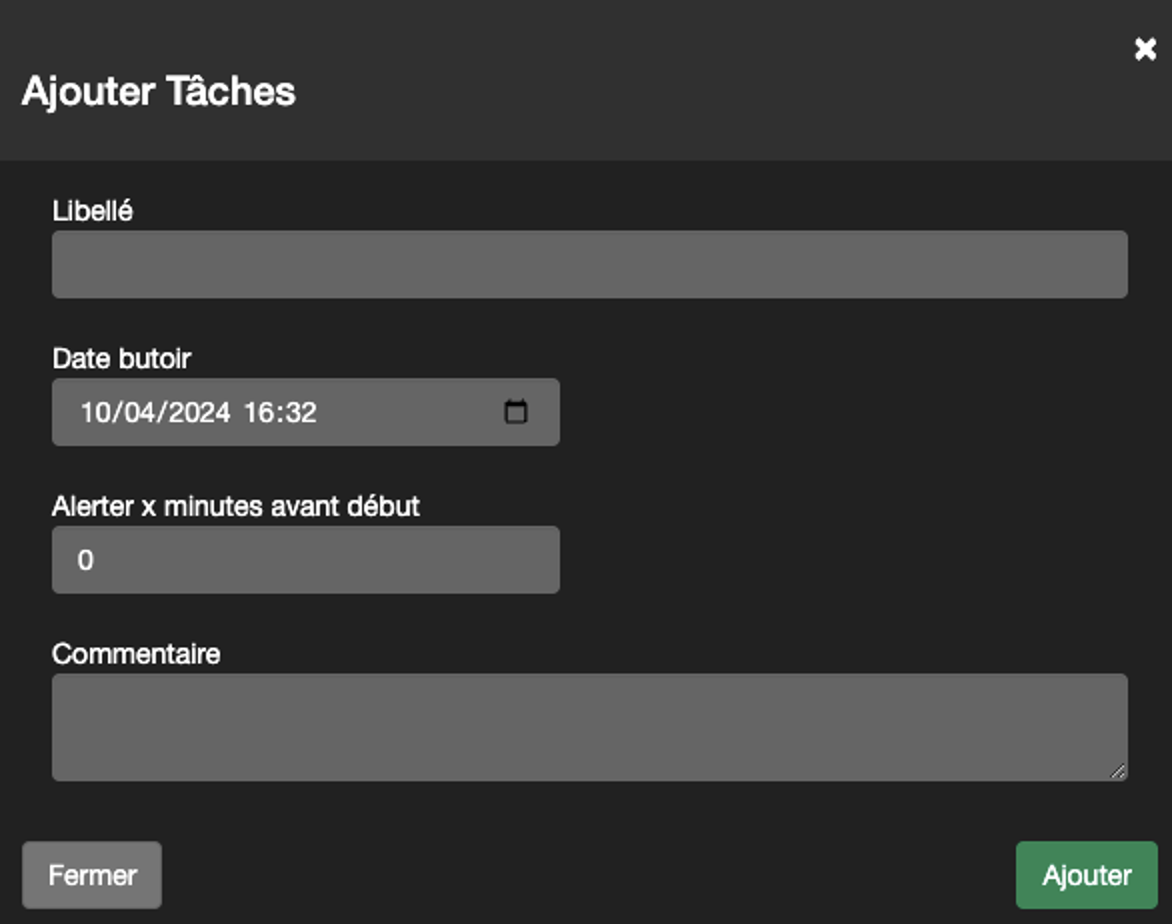The image size is (1172, 924).
Task: Click the Alerter x minutes avant début label
Action: 235,507
